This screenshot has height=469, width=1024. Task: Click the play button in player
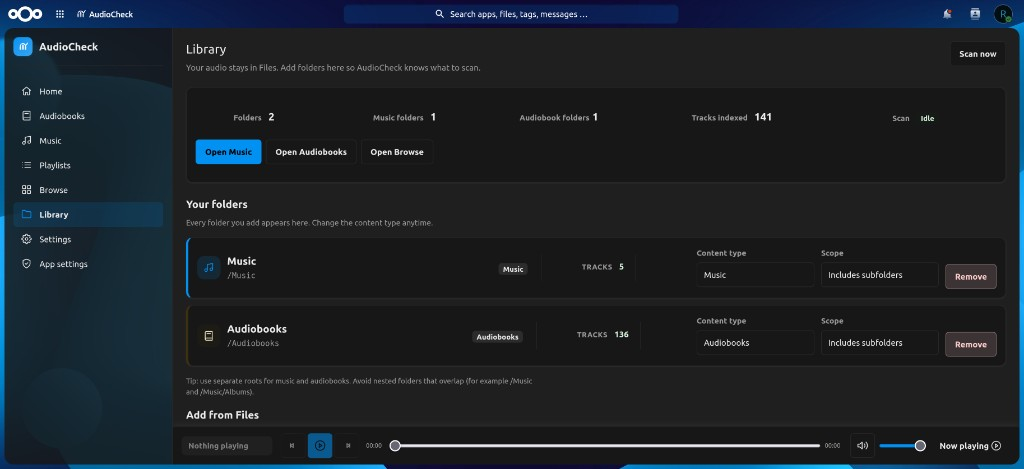pos(320,445)
